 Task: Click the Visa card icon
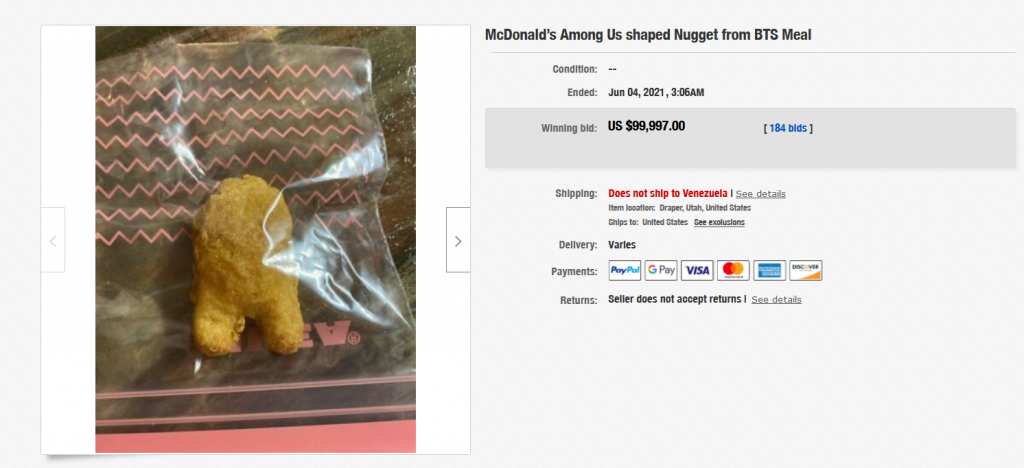tap(697, 270)
